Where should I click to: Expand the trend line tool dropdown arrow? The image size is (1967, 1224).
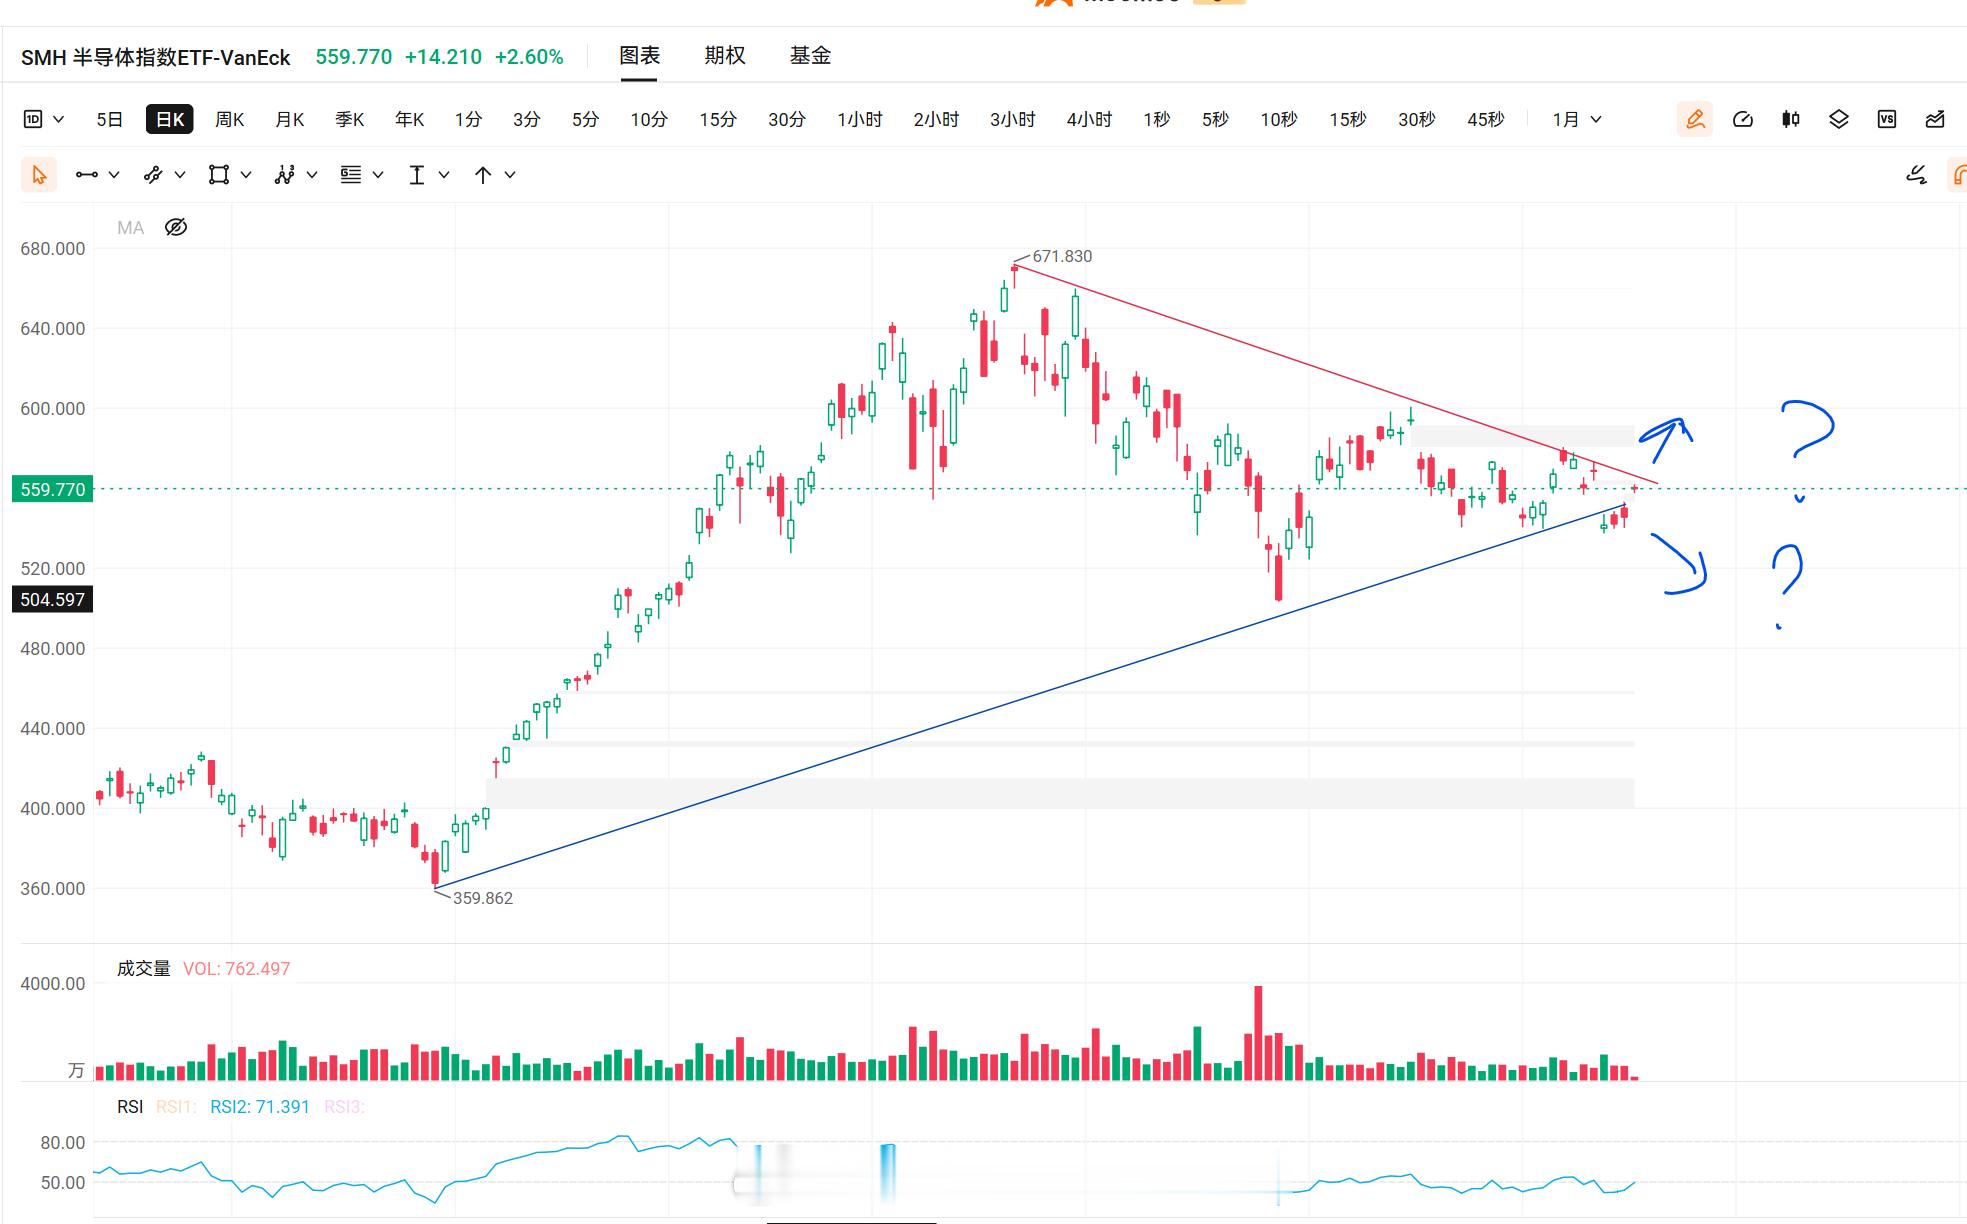[x=114, y=175]
